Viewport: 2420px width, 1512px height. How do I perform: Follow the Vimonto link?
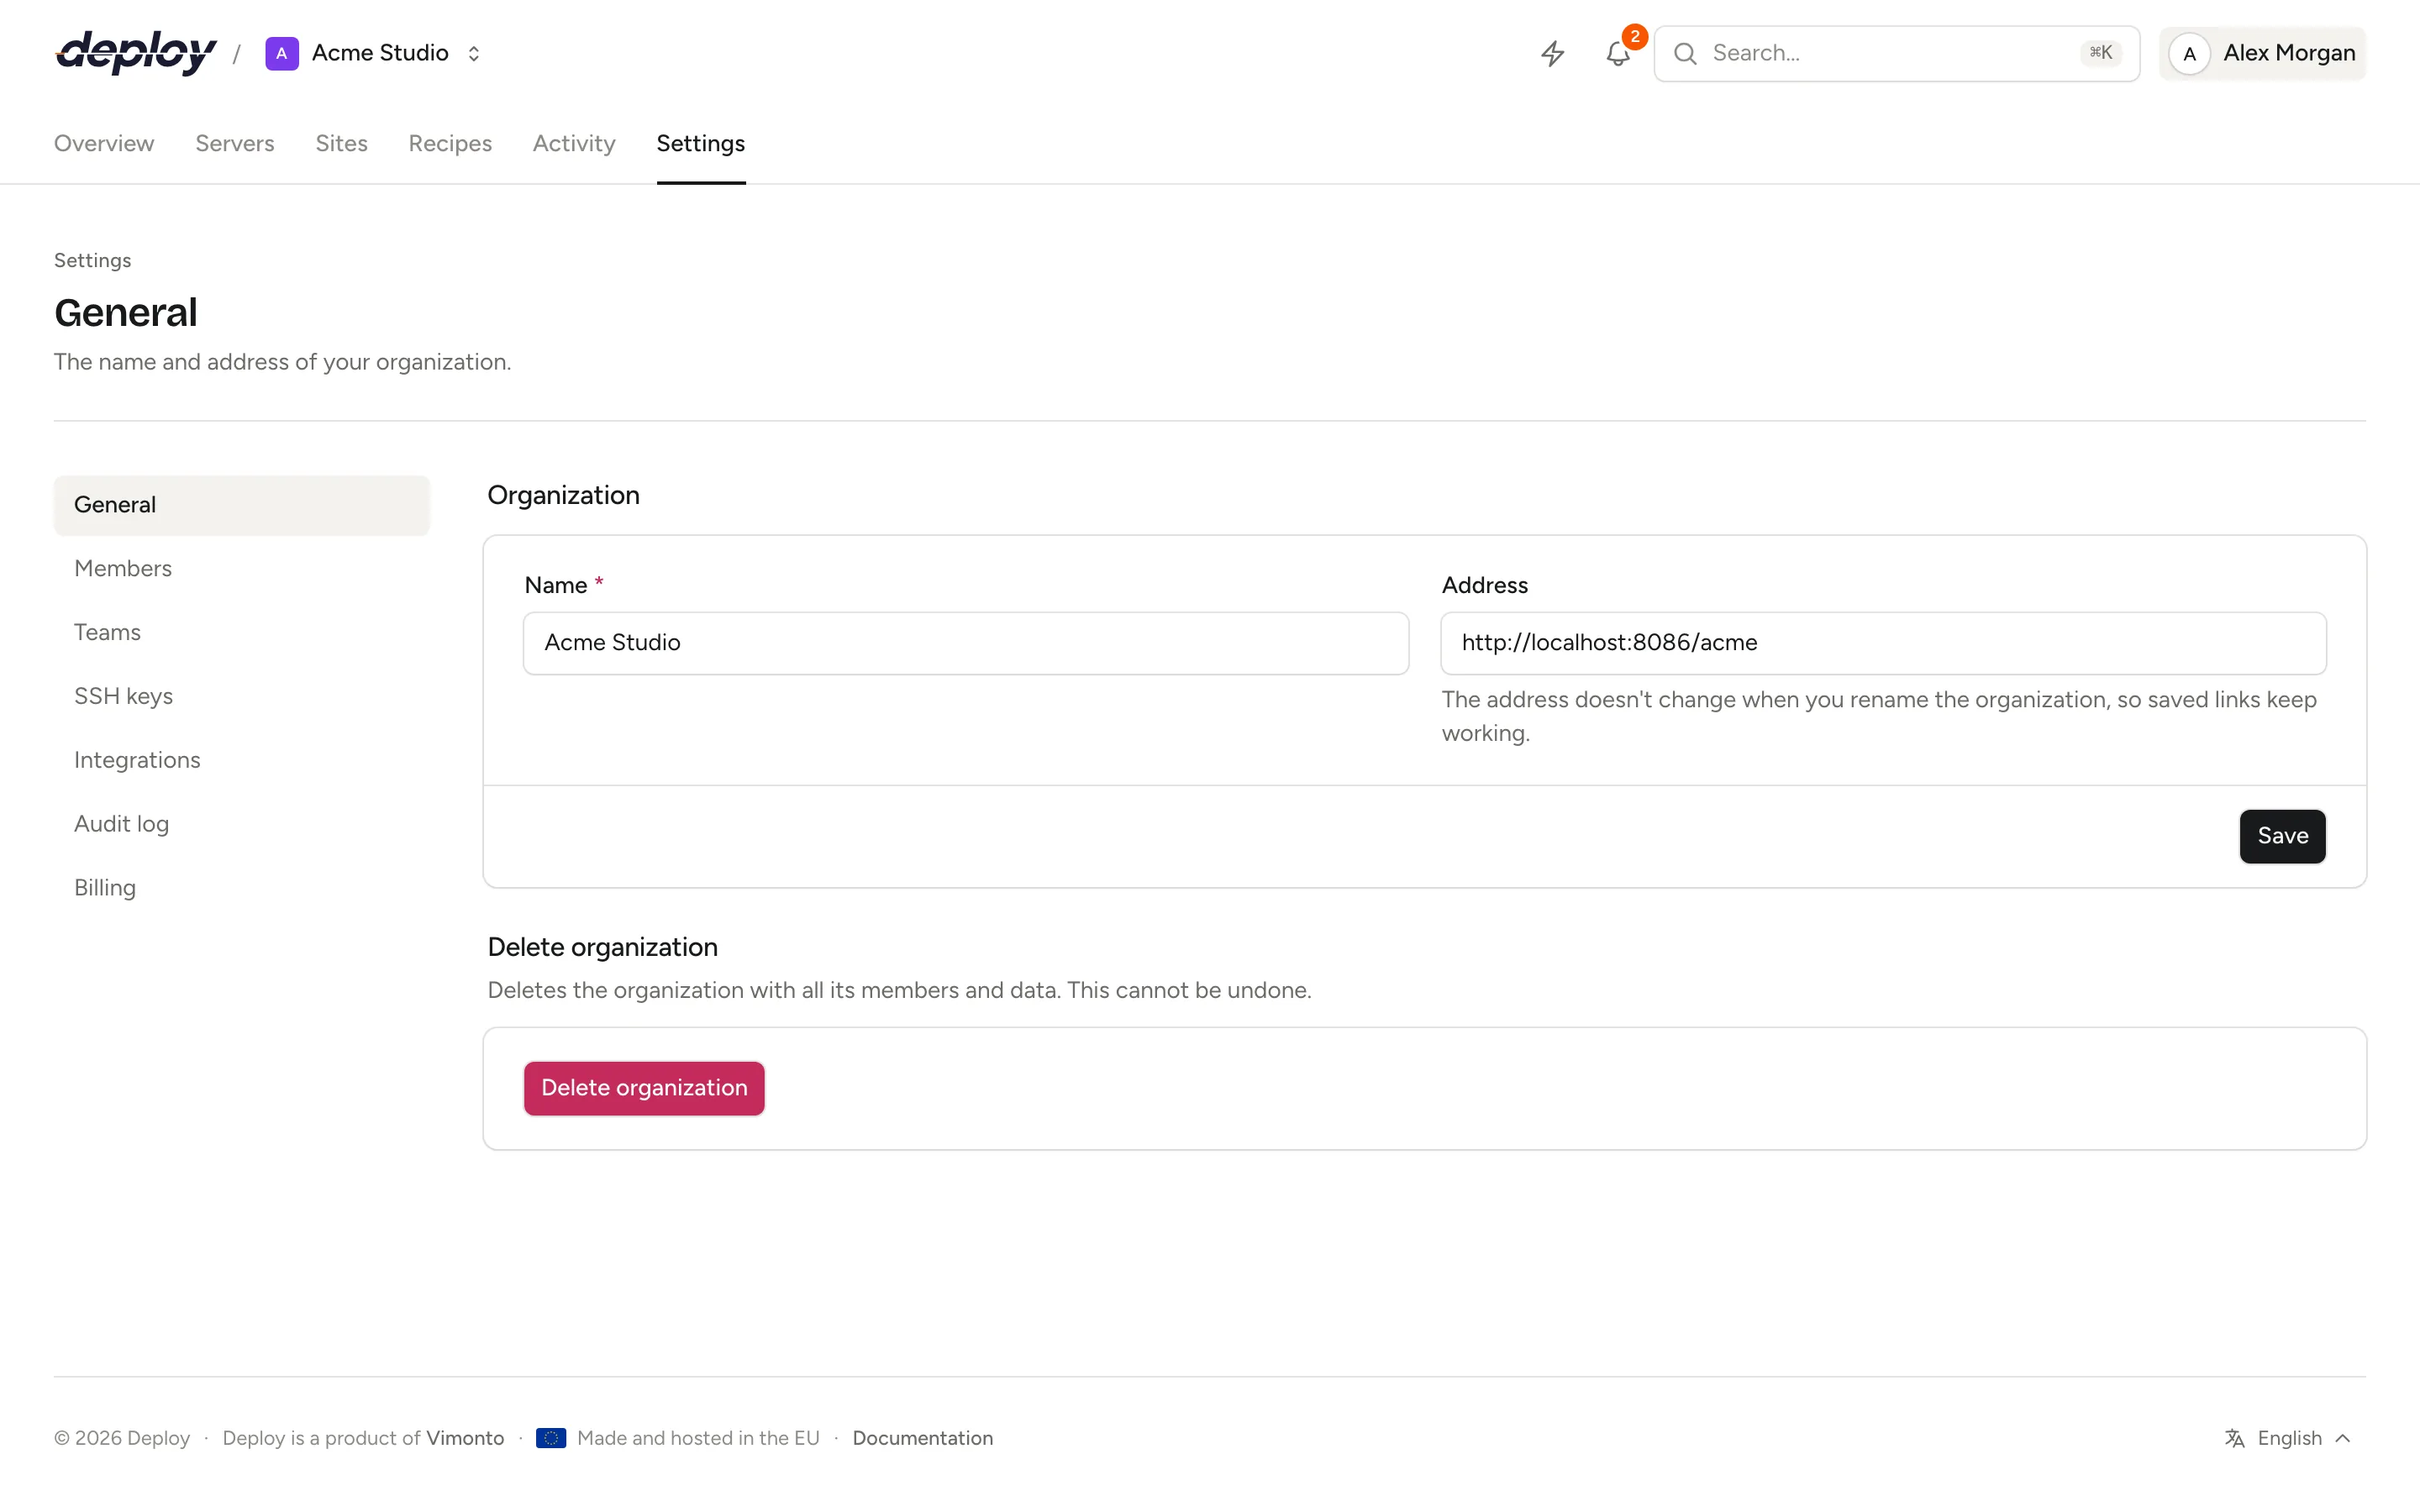[x=465, y=1438]
